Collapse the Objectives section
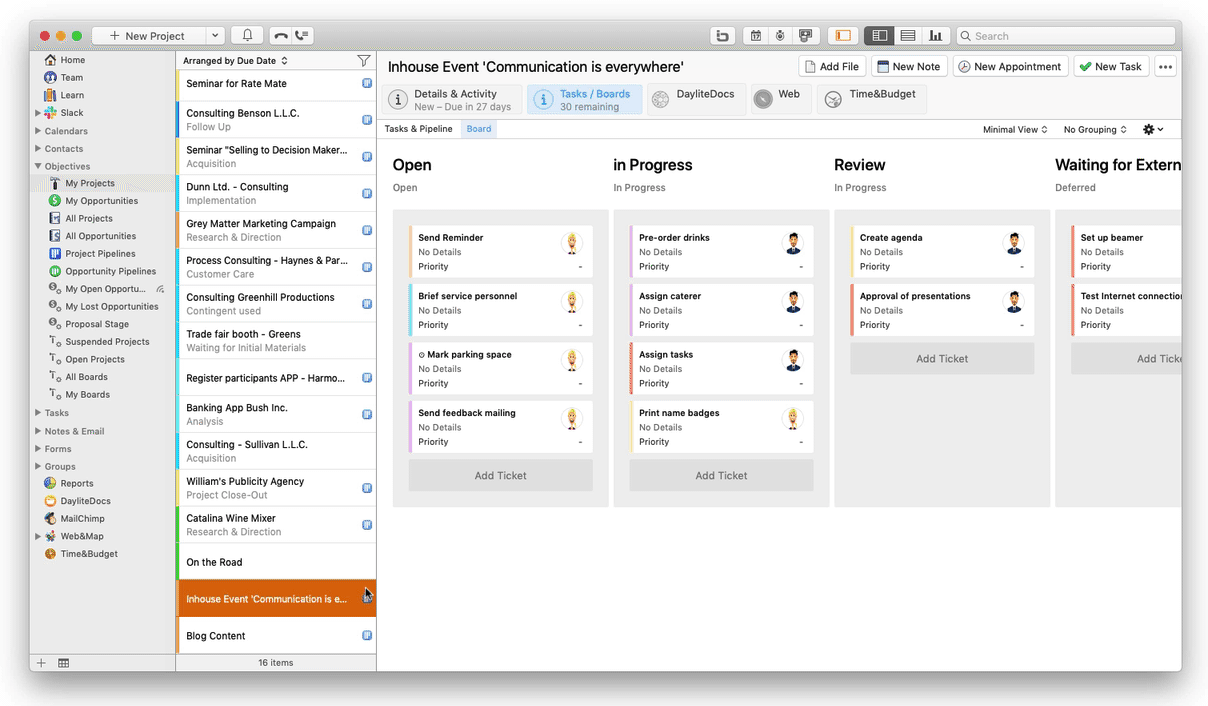 tap(38, 166)
